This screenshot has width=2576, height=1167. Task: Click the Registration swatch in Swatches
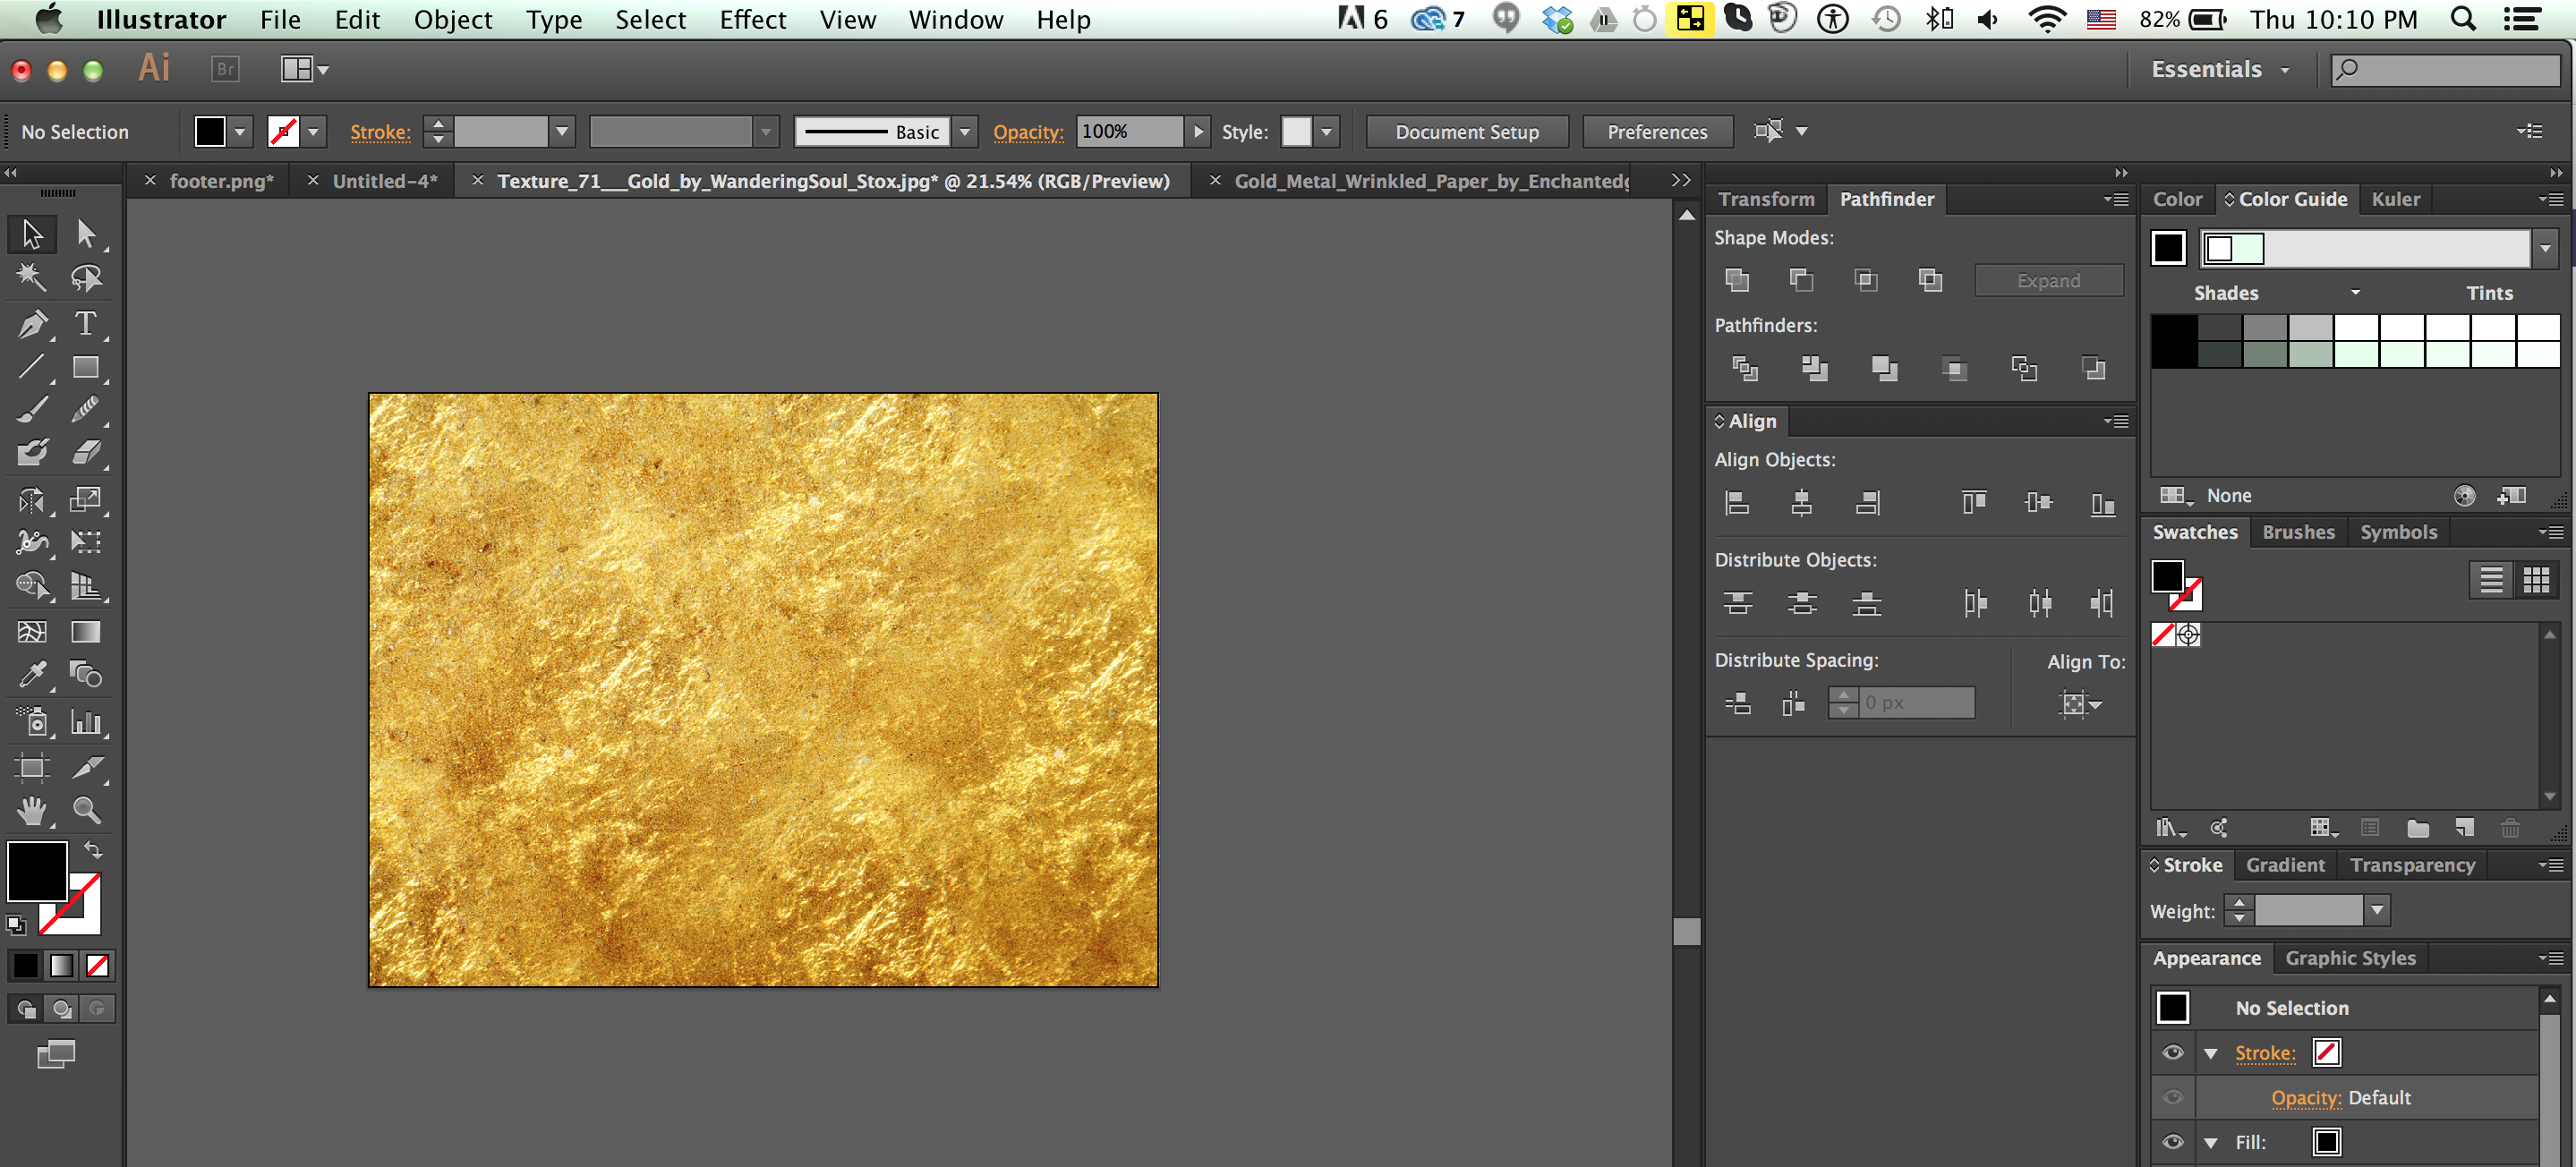point(2188,634)
